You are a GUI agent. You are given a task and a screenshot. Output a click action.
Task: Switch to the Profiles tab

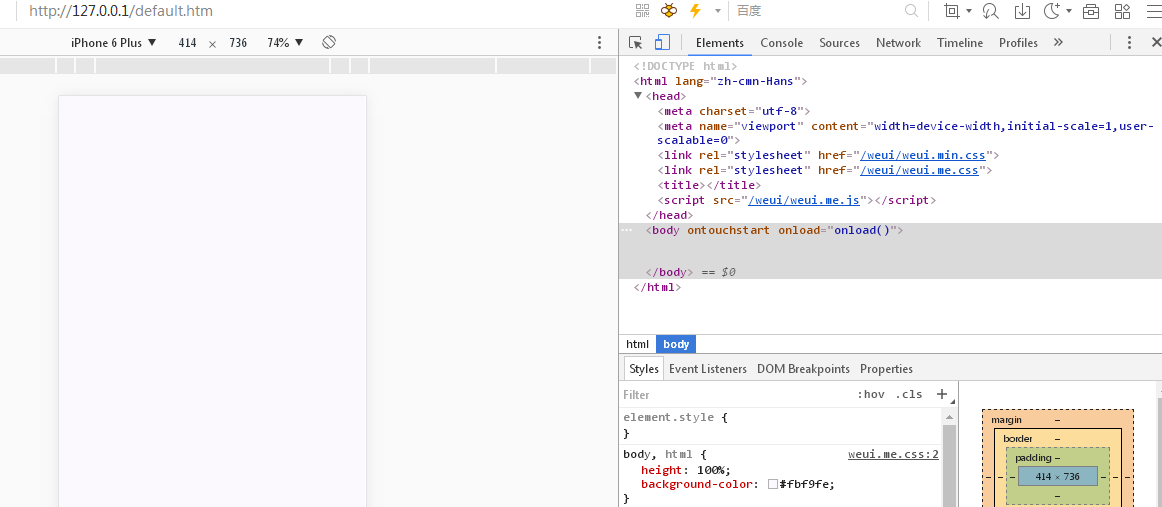pyautogui.click(x=1018, y=43)
